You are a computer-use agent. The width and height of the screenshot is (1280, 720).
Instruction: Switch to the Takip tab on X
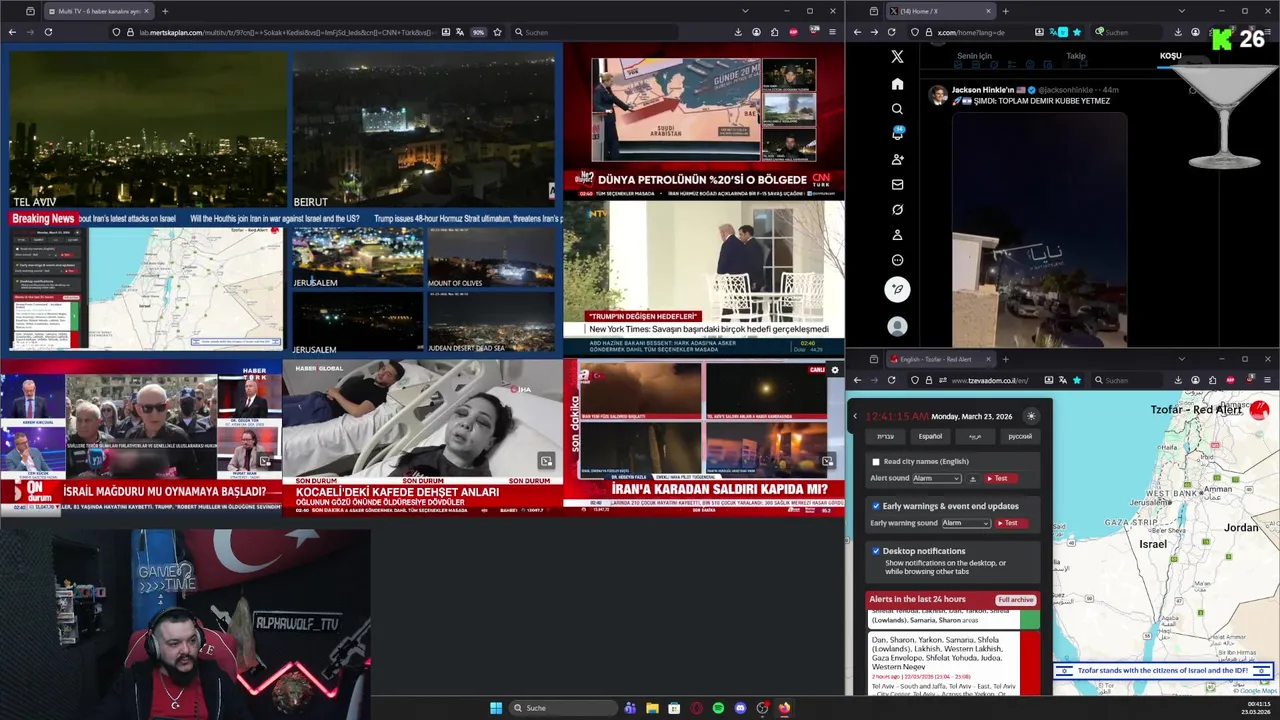pyautogui.click(x=1076, y=56)
